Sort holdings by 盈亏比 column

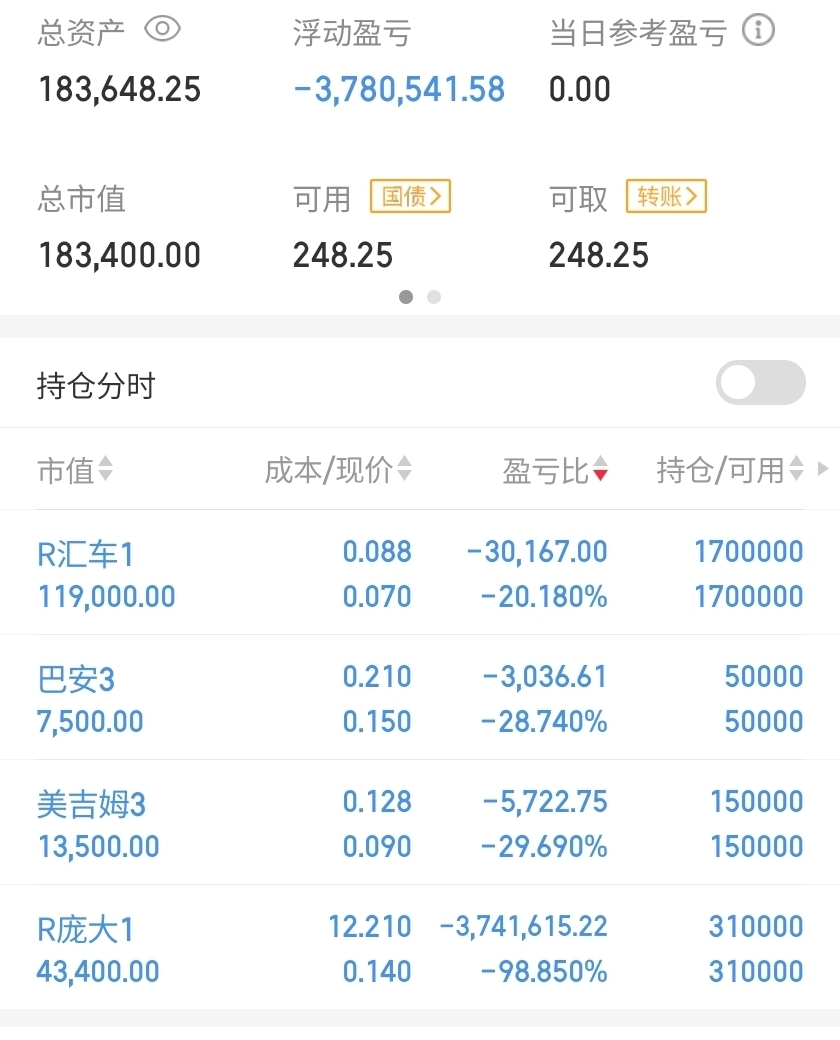pyautogui.click(x=555, y=470)
